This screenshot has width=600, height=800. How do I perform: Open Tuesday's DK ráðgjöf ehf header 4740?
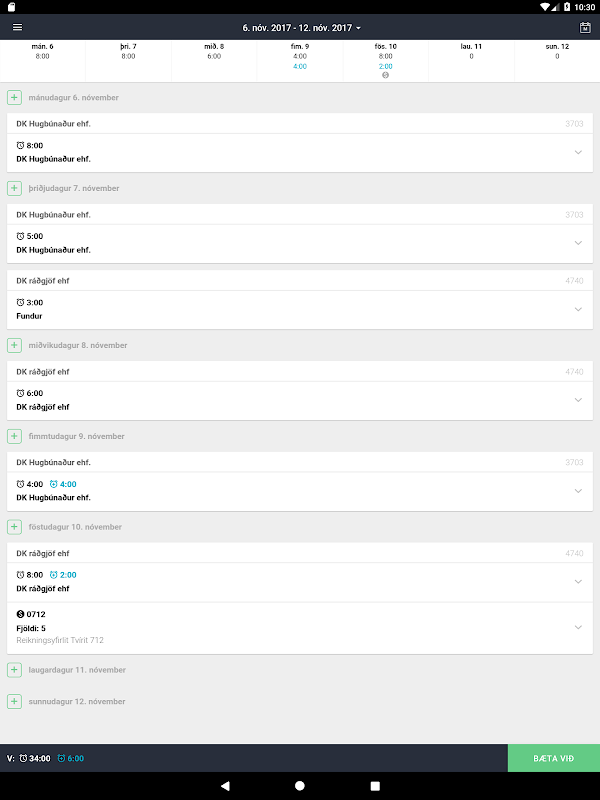300,281
